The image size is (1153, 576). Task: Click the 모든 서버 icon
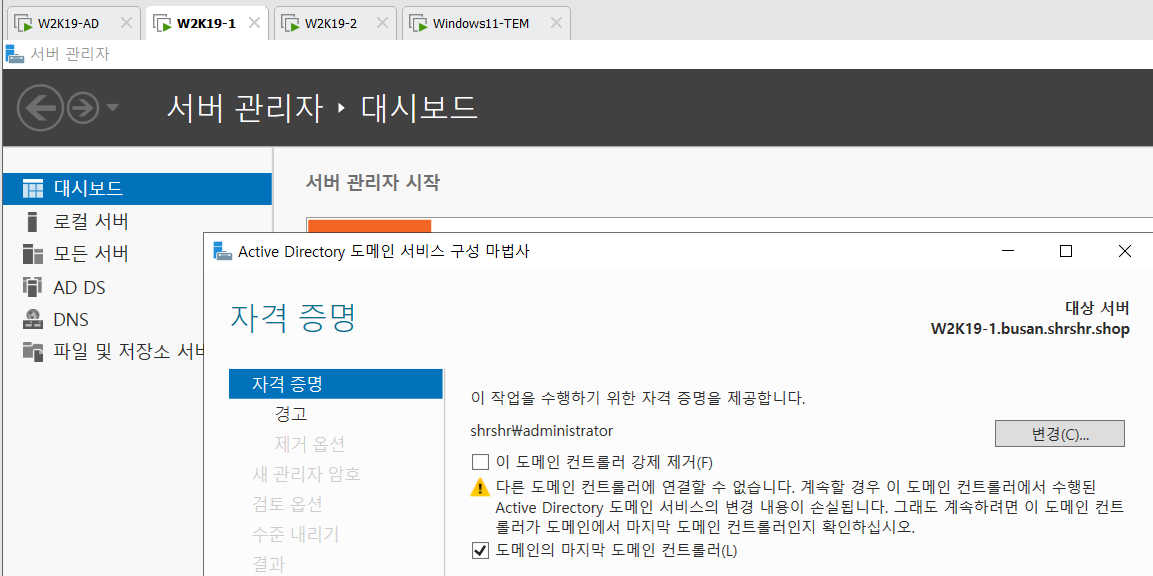tap(33, 255)
